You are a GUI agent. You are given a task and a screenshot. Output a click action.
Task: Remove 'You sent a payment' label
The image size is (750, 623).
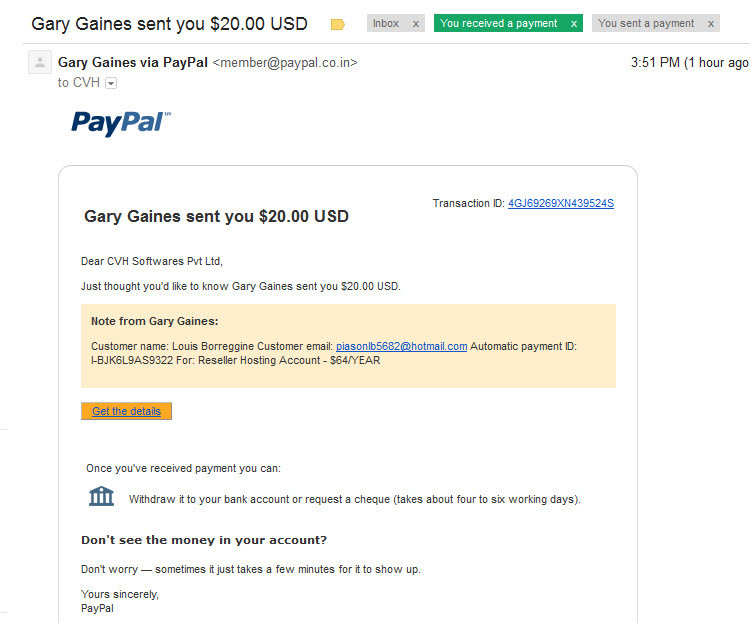coord(711,23)
